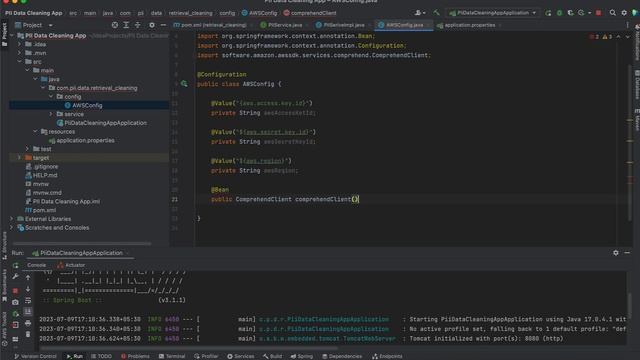The height and width of the screenshot is (360, 640).
Task: Select AWSConfig class in project tree
Action: pyautogui.click(x=87, y=105)
